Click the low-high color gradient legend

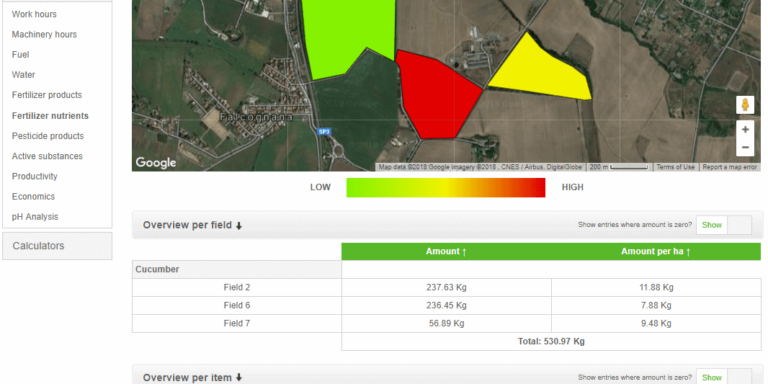(x=446, y=188)
